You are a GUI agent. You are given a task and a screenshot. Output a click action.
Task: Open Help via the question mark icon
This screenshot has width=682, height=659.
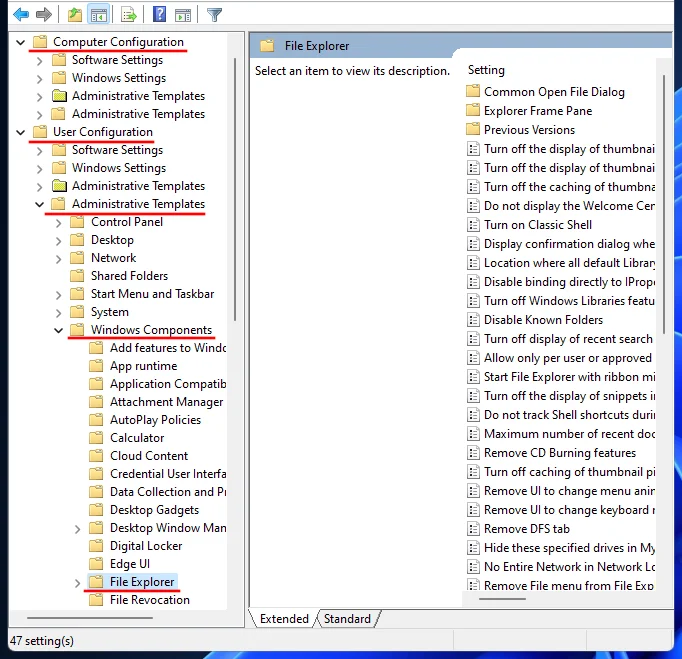pos(160,14)
